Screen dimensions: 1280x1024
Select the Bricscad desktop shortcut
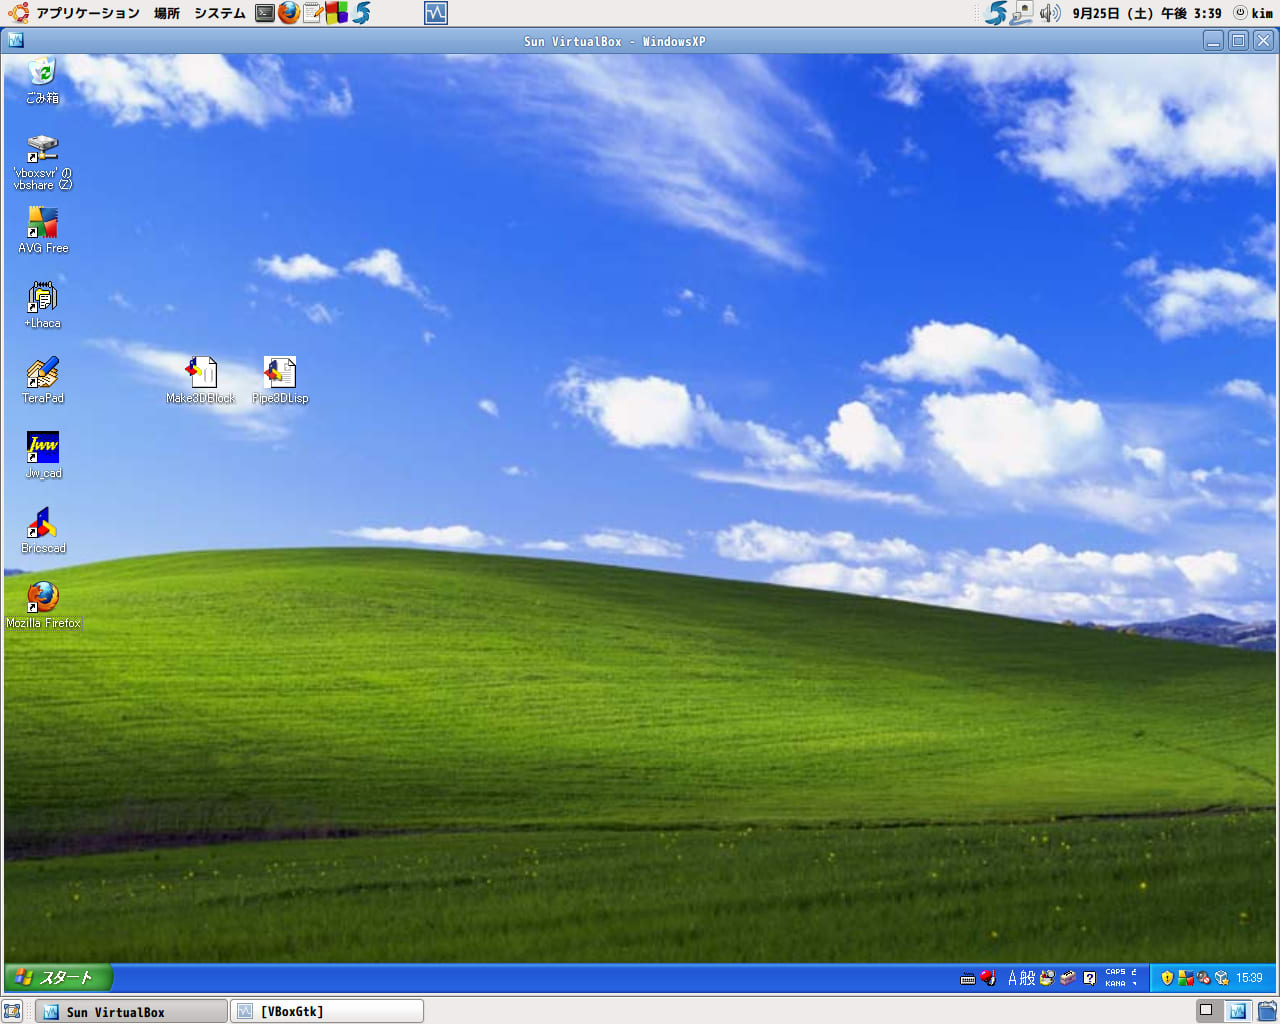coord(43,530)
